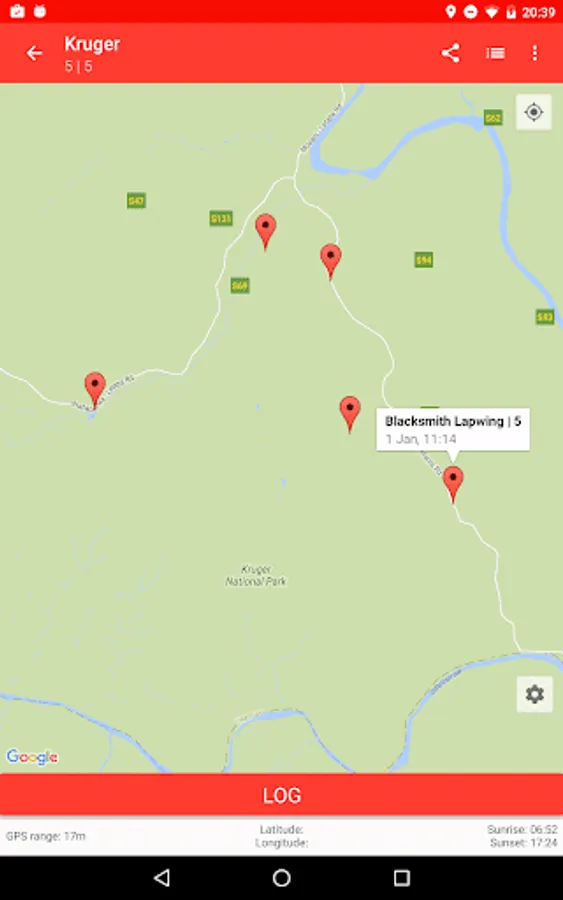563x900 pixels.
Task: Tap the back arrow next to Kruger
Action: (34, 53)
